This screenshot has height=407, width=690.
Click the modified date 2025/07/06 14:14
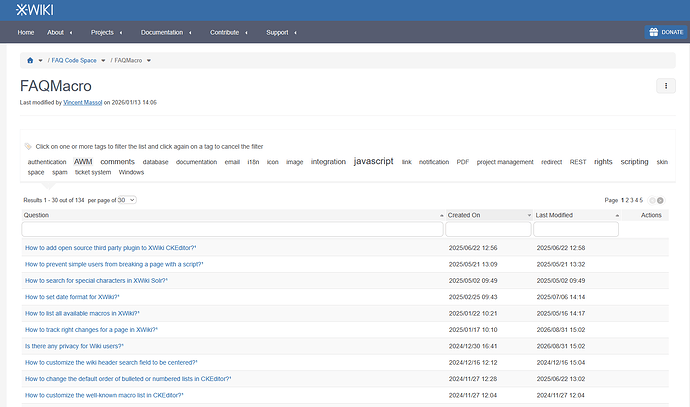(561, 297)
